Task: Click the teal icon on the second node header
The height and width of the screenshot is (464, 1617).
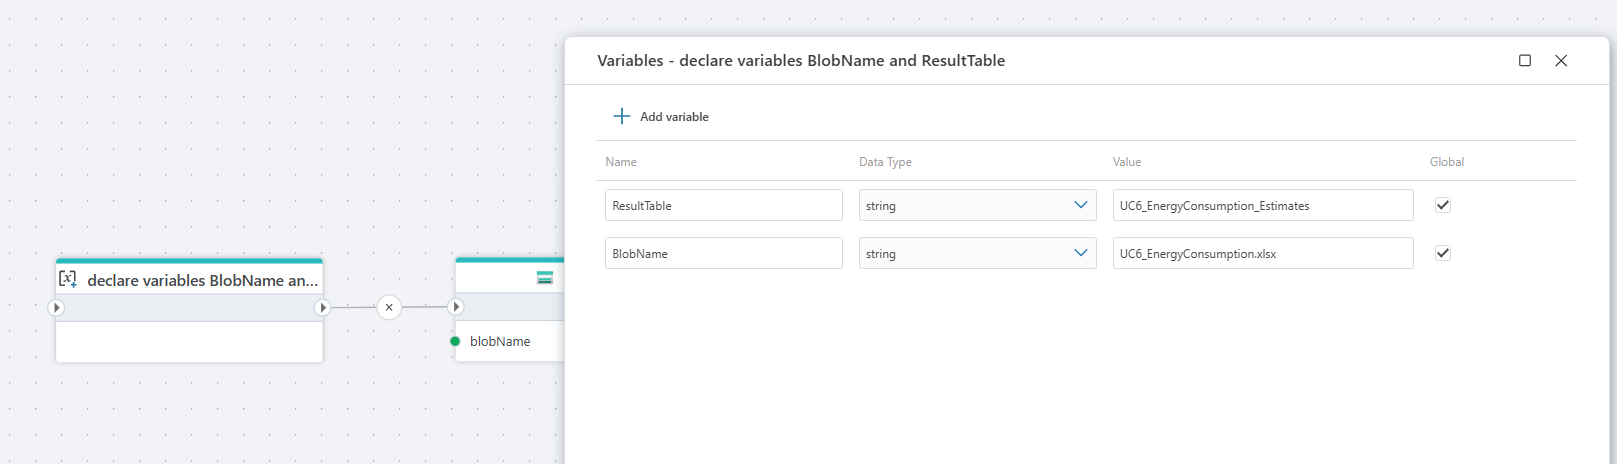Action: tap(545, 278)
